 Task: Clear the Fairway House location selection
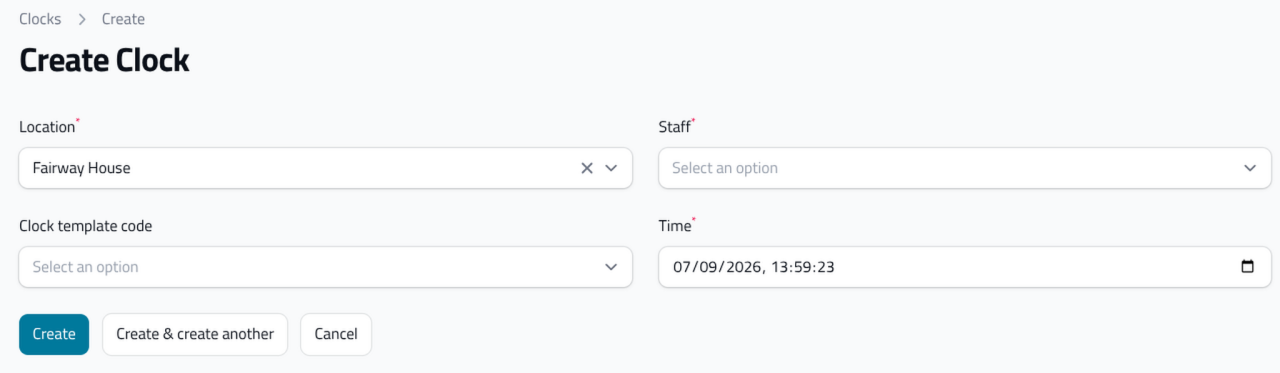coord(587,168)
